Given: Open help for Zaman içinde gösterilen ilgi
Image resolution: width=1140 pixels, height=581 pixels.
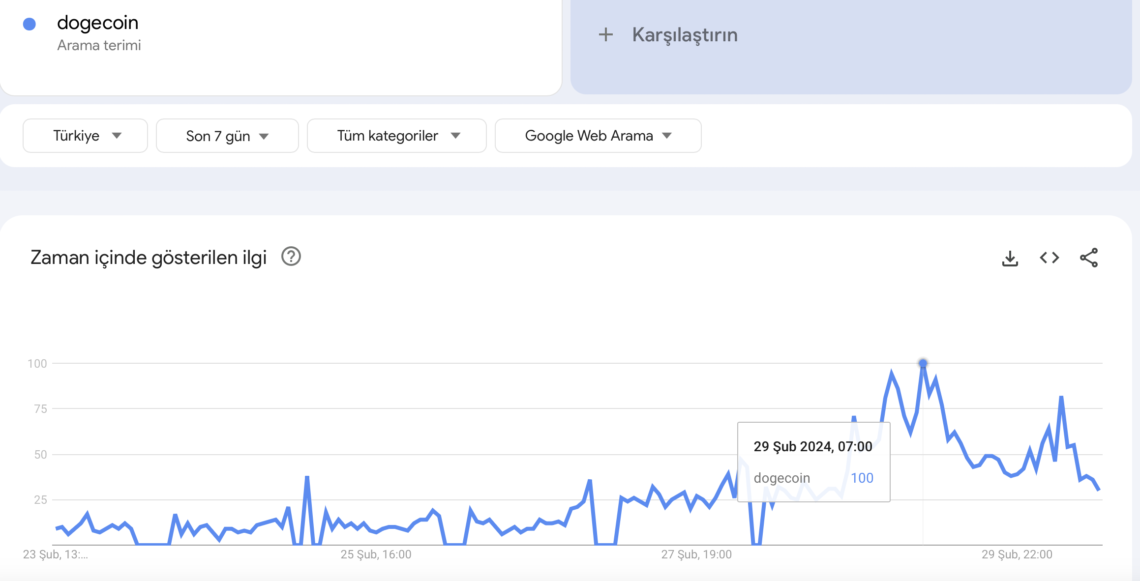Looking at the screenshot, I should click(x=291, y=256).
